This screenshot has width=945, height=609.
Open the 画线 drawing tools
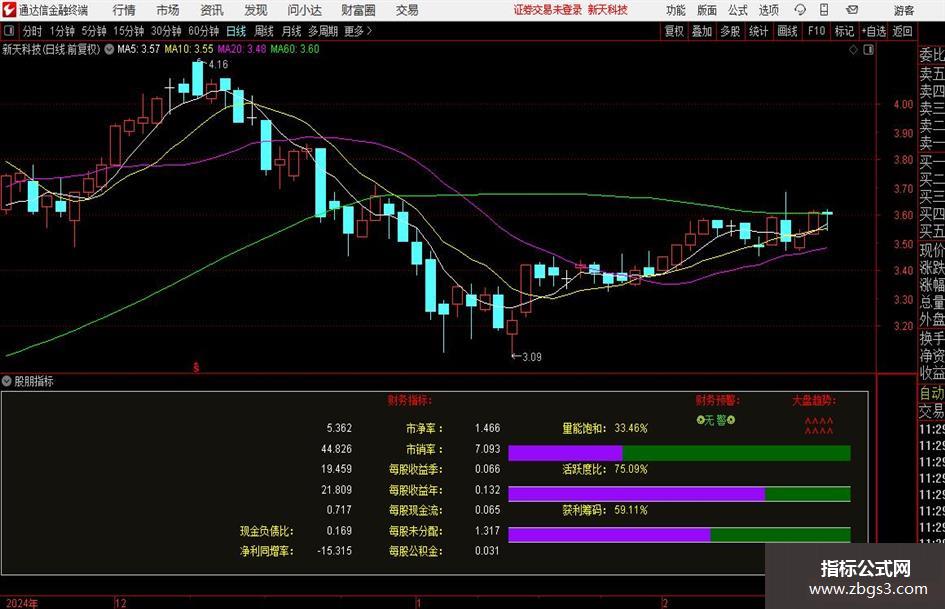pos(787,31)
